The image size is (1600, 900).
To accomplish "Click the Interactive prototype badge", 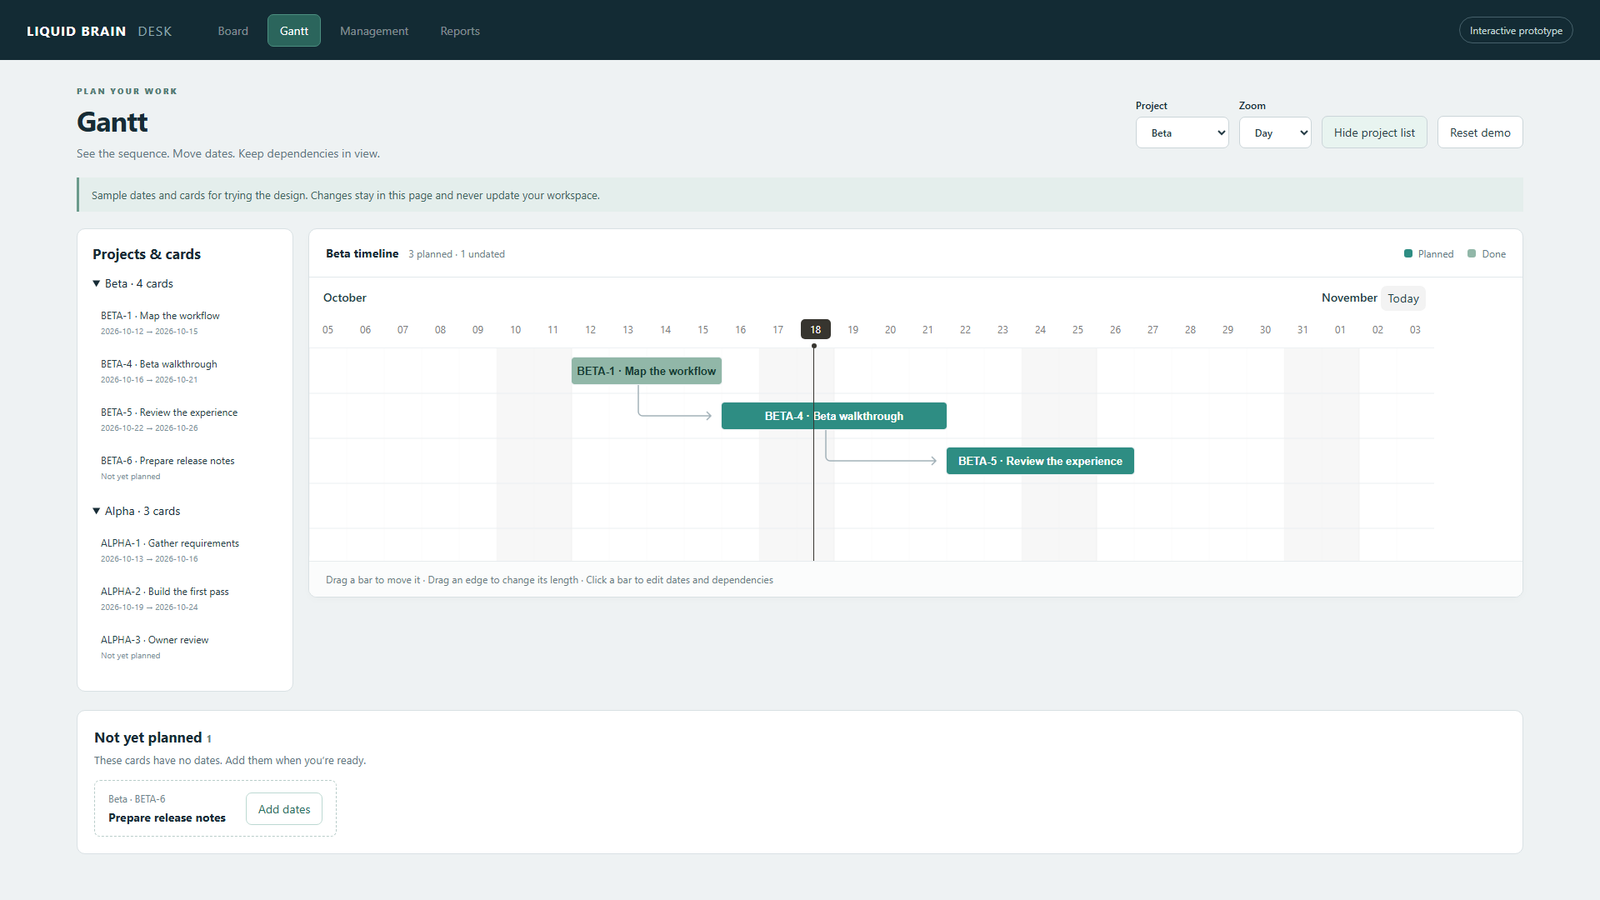I will [x=1516, y=31].
